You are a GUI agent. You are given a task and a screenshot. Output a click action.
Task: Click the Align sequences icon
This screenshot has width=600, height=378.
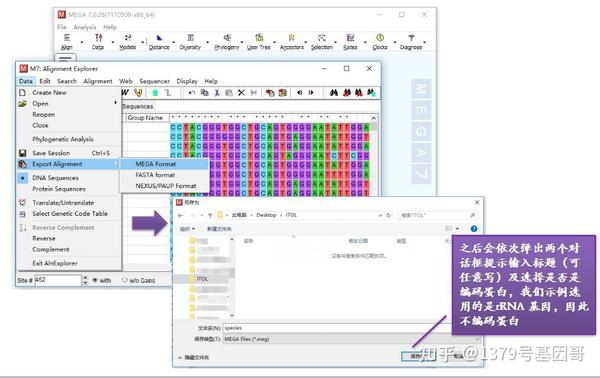pyautogui.click(x=67, y=41)
